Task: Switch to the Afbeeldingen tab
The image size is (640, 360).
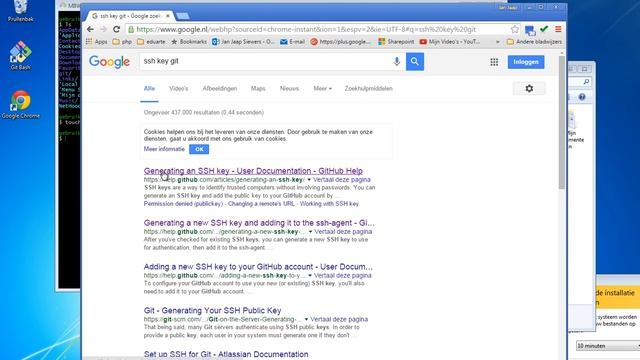Action: (x=220, y=89)
